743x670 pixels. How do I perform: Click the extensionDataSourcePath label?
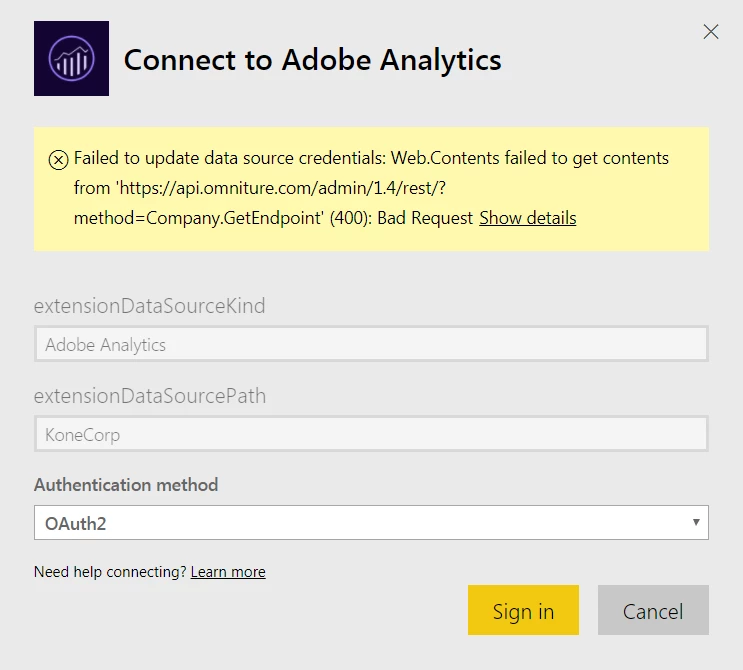pyautogui.click(x=150, y=396)
